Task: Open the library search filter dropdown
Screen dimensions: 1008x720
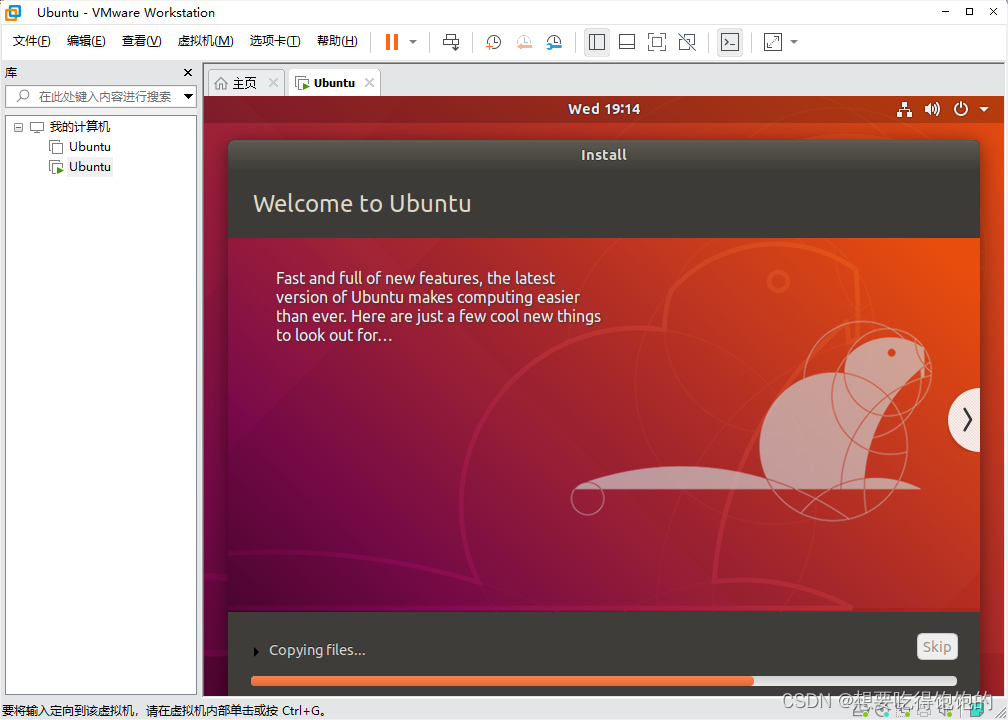Action: [x=188, y=96]
